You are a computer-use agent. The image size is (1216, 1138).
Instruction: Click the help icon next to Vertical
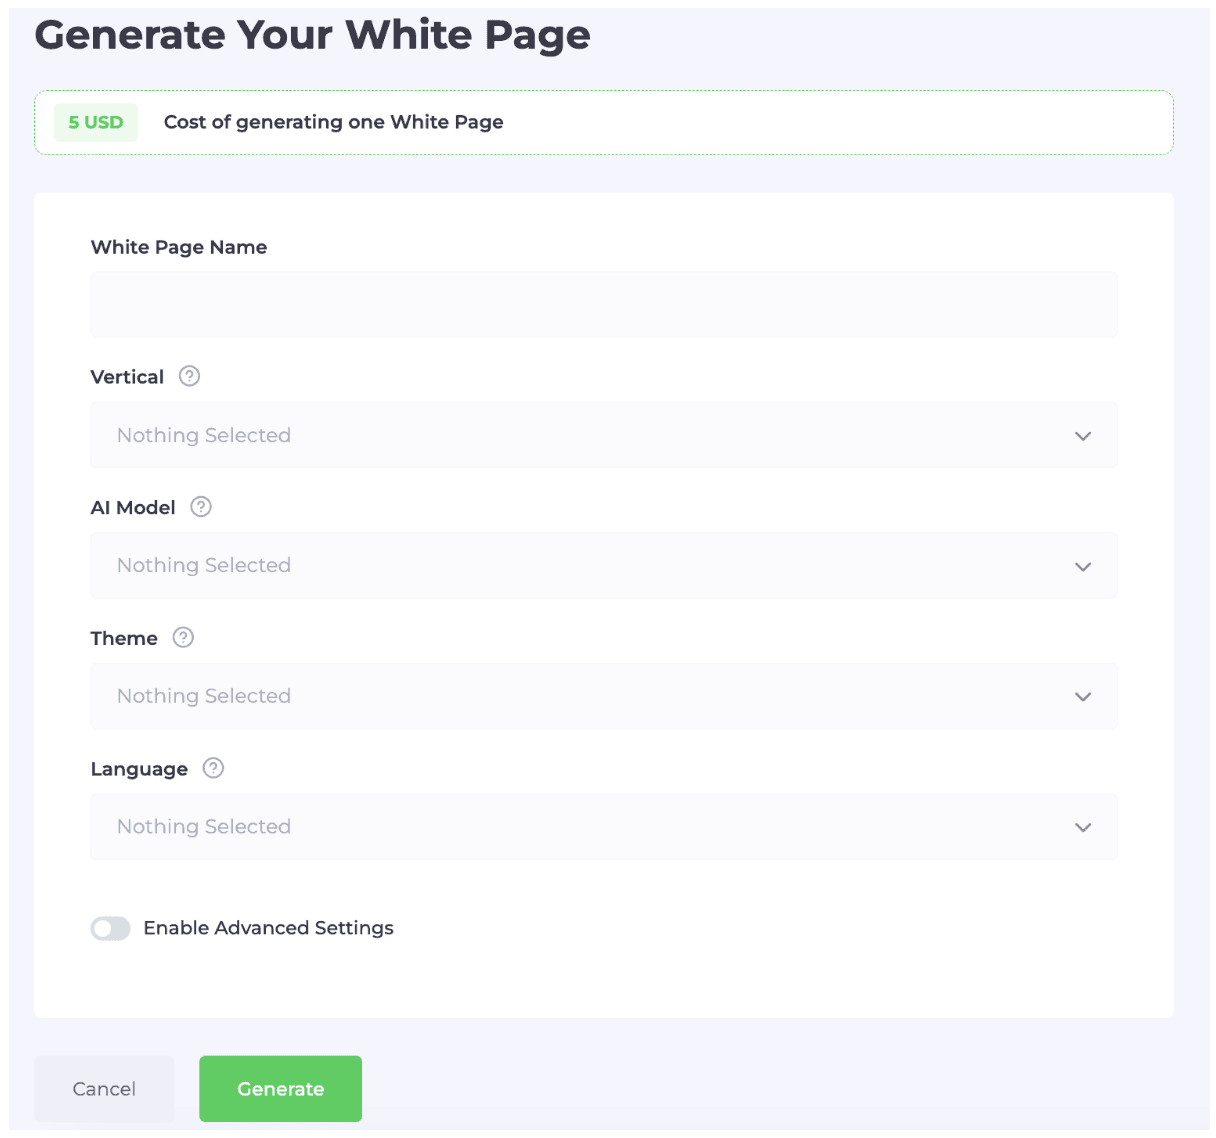[x=189, y=376]
